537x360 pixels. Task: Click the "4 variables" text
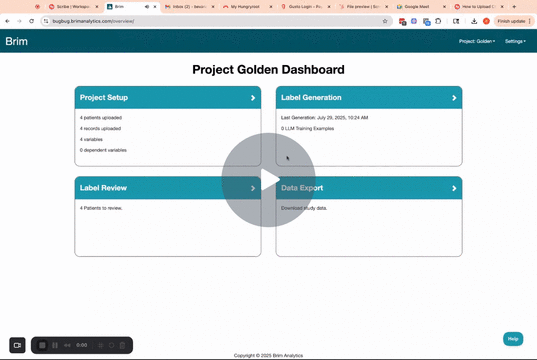91,139
